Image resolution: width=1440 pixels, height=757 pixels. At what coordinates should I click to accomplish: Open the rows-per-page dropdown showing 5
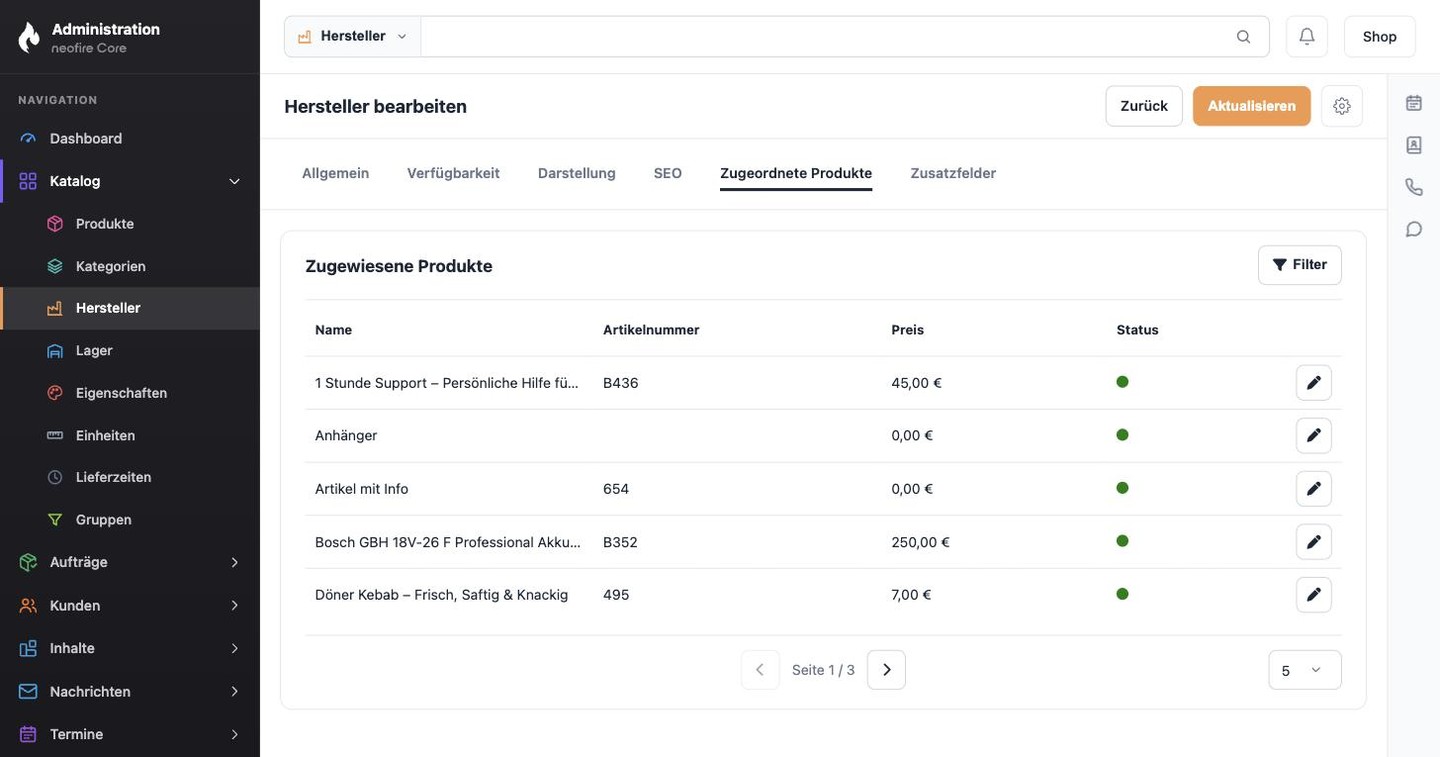point(1304,670)
